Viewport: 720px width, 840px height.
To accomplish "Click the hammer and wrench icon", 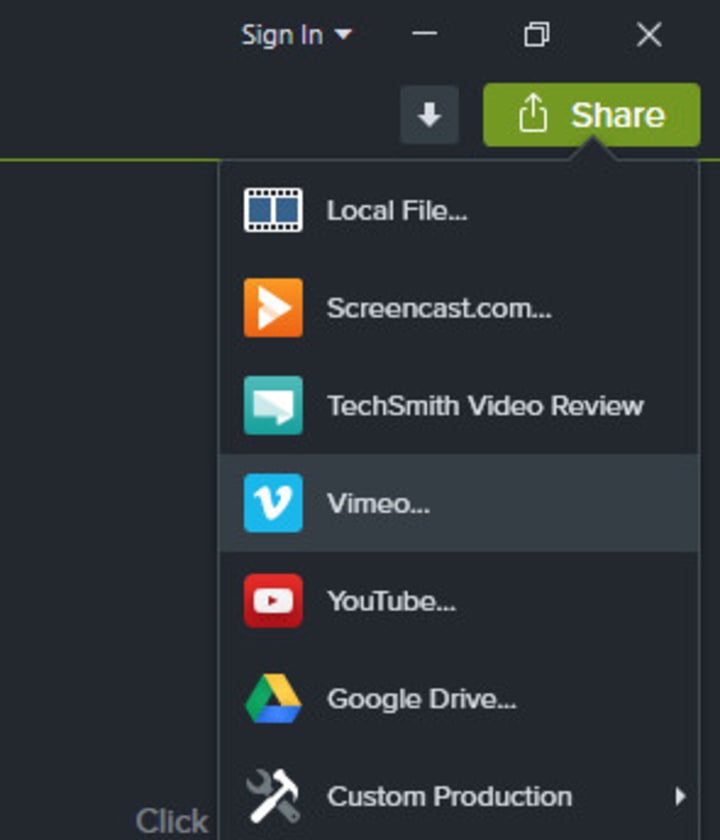I will [273, 796].
